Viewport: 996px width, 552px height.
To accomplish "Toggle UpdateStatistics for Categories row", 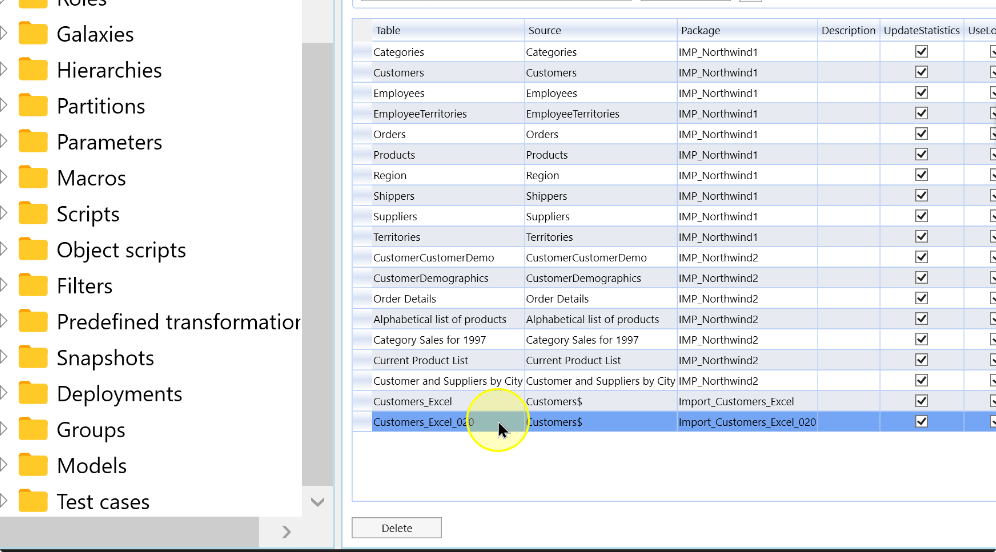I will coord(921,51).
